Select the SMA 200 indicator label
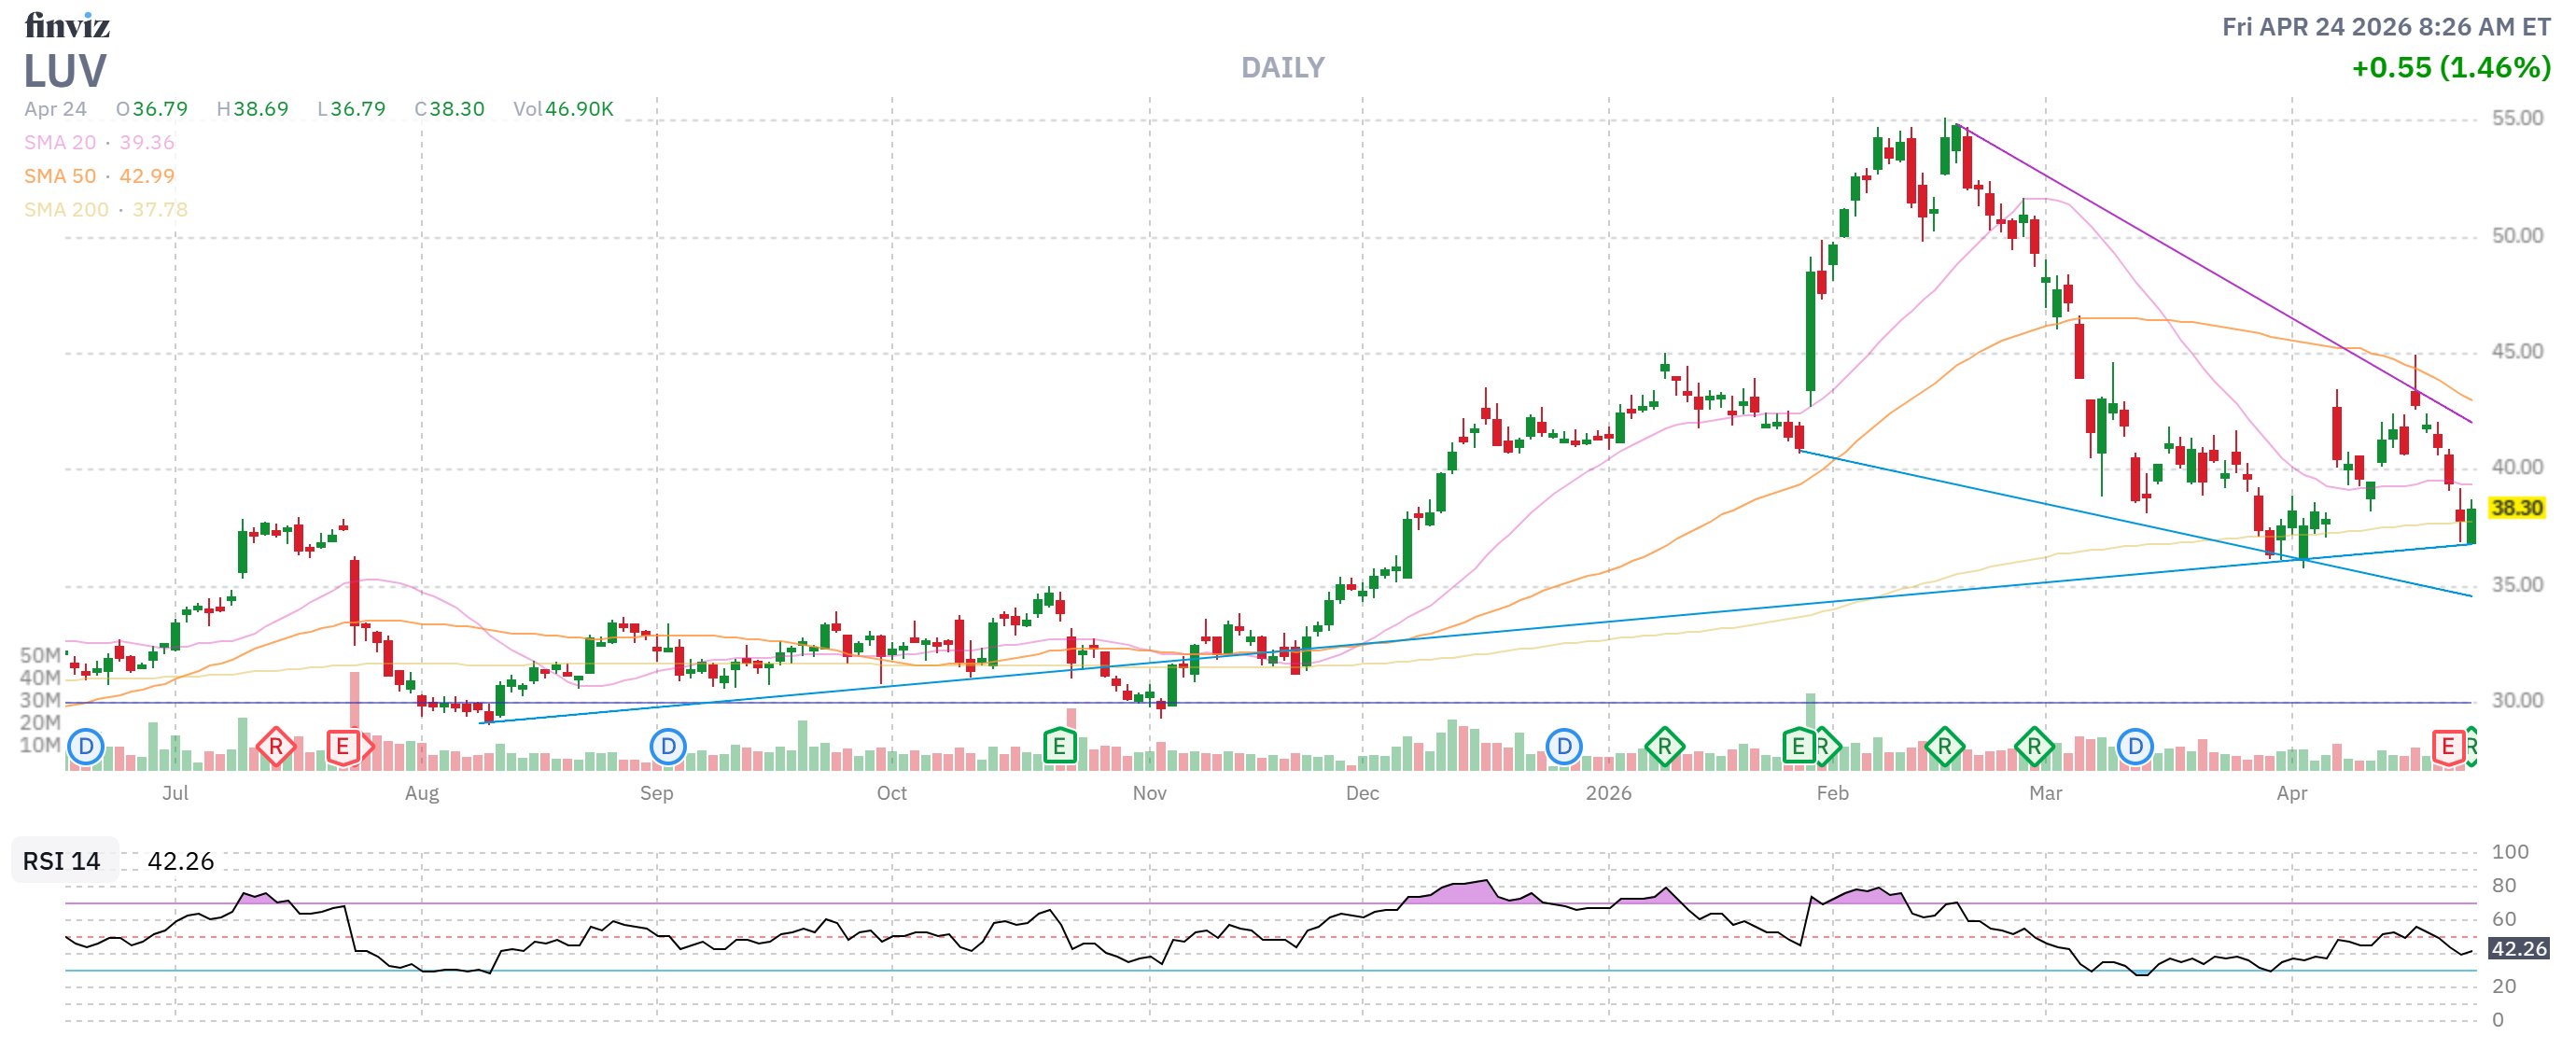Viewport: 2576px width, 1049px height. click(66, 210)
